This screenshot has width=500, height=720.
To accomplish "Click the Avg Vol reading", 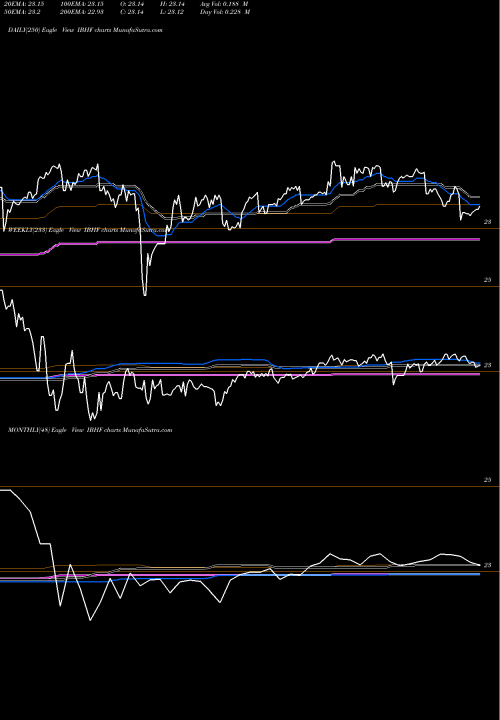I will click(224, 4).
